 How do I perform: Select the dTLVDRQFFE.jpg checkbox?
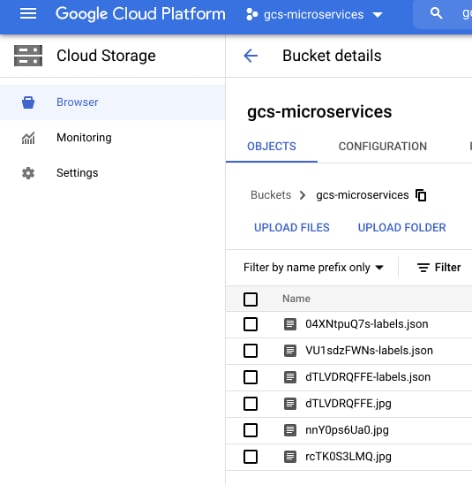[250, 404]
